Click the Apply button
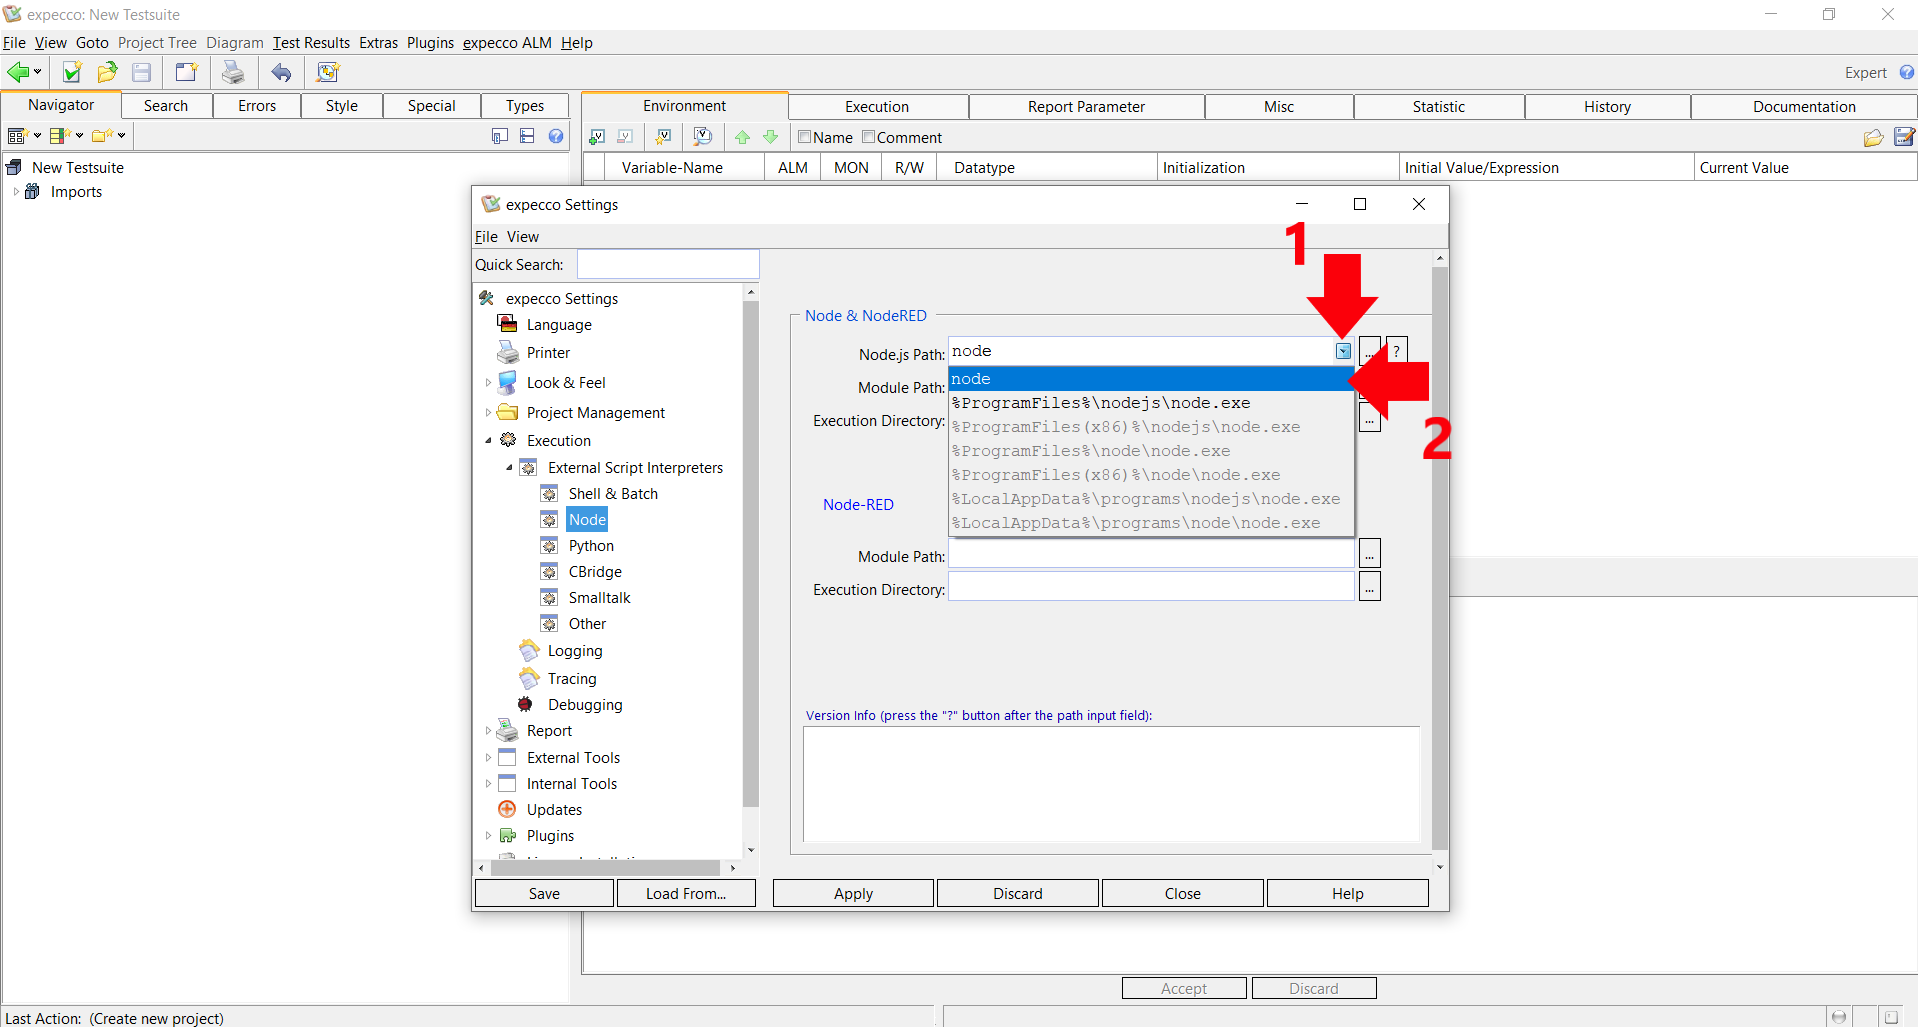Screen dimensions: 1918x1027 click(x=853, y=894)
